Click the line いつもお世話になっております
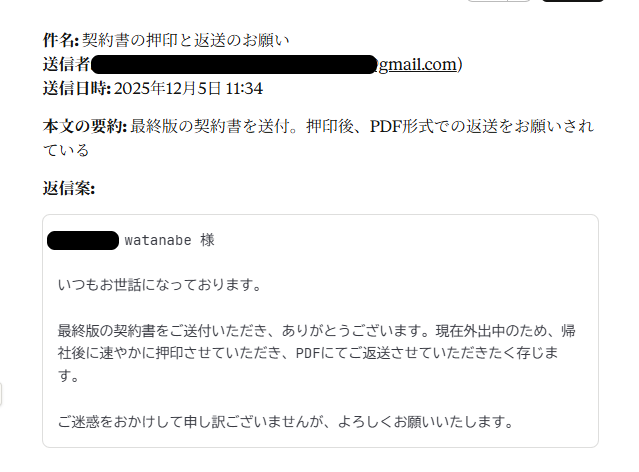 159,285
